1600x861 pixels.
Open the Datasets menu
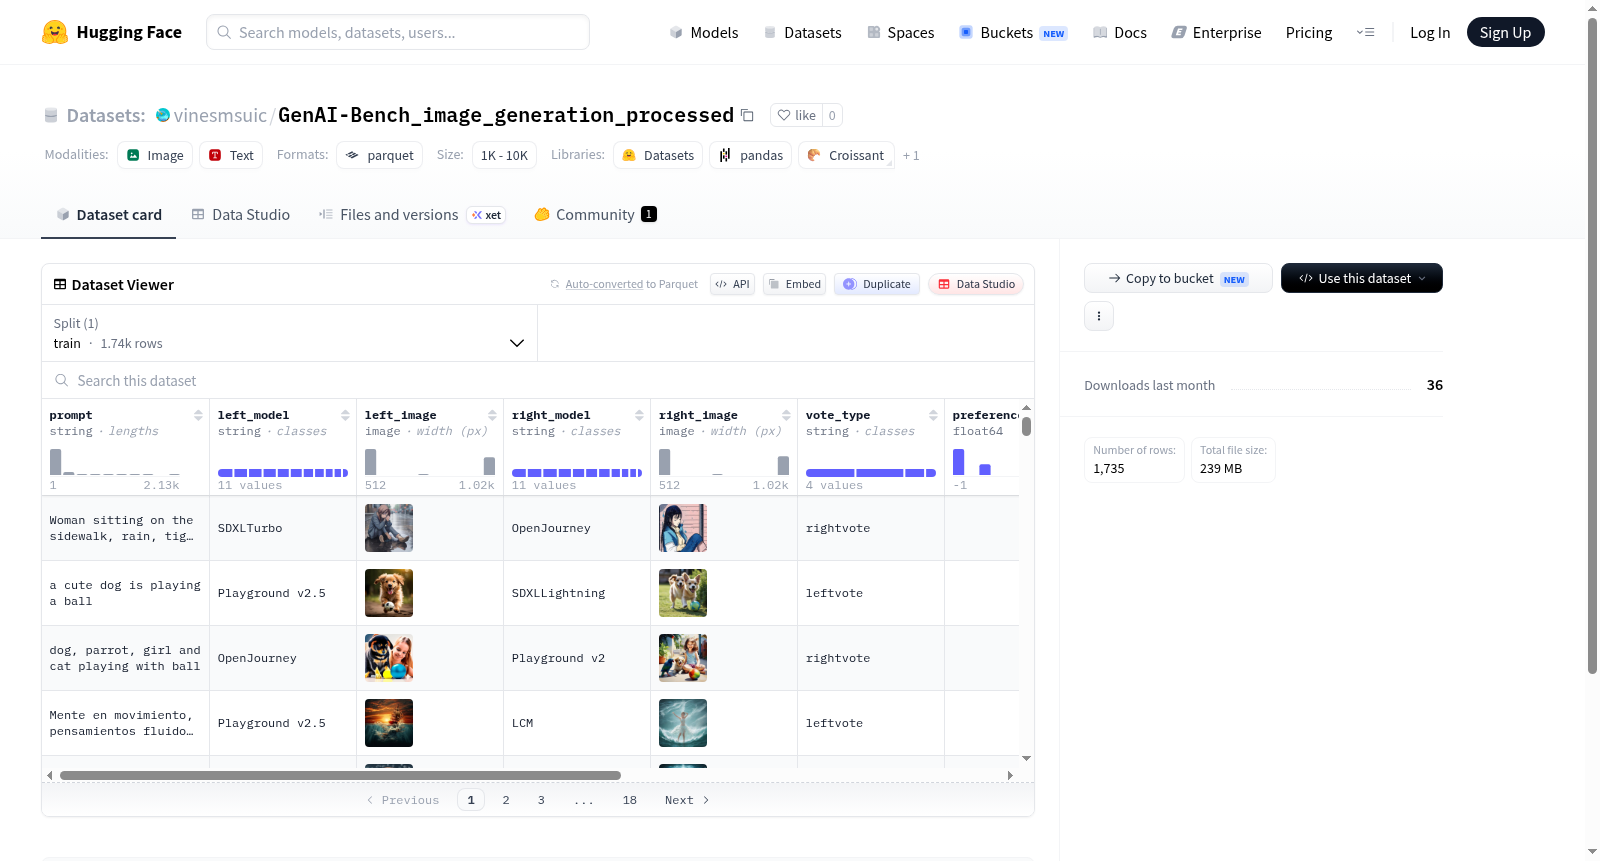[802, 32]
